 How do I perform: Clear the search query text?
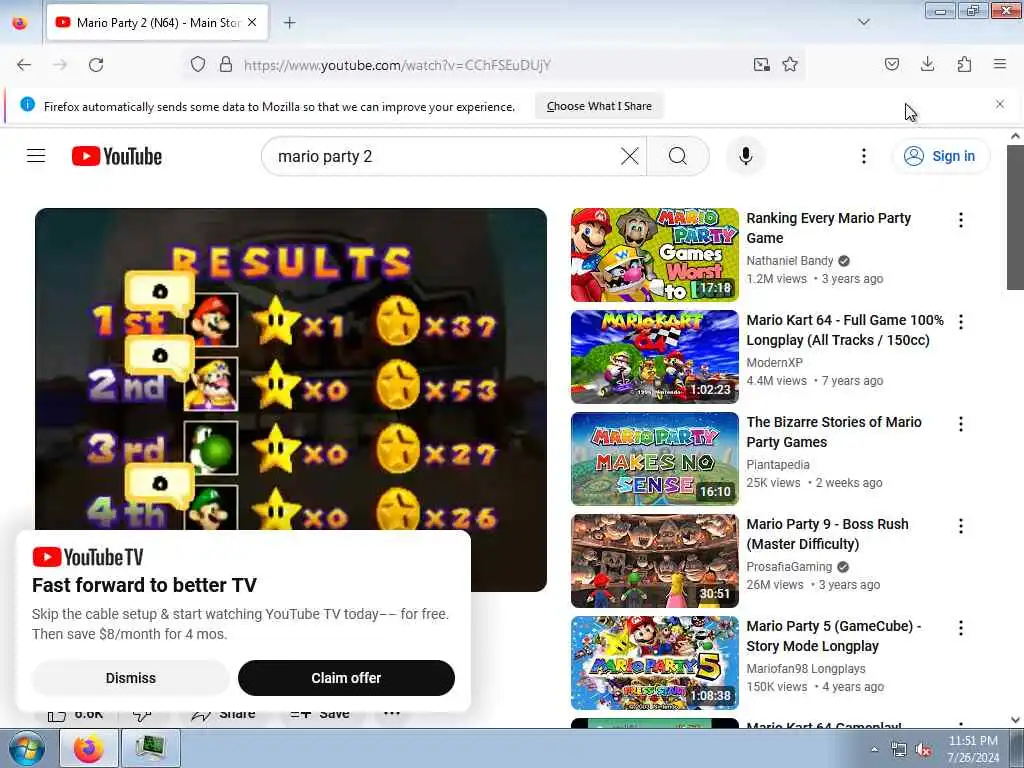(630, 156)
